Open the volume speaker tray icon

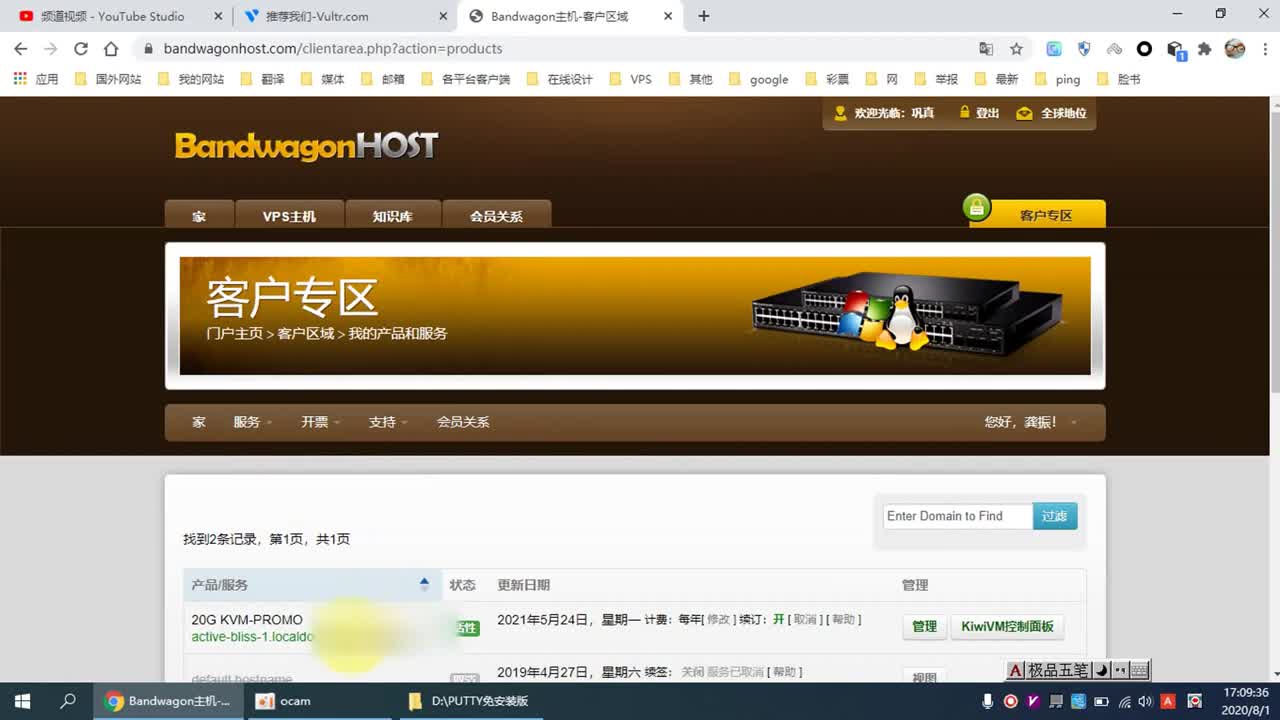(1145, 701)
